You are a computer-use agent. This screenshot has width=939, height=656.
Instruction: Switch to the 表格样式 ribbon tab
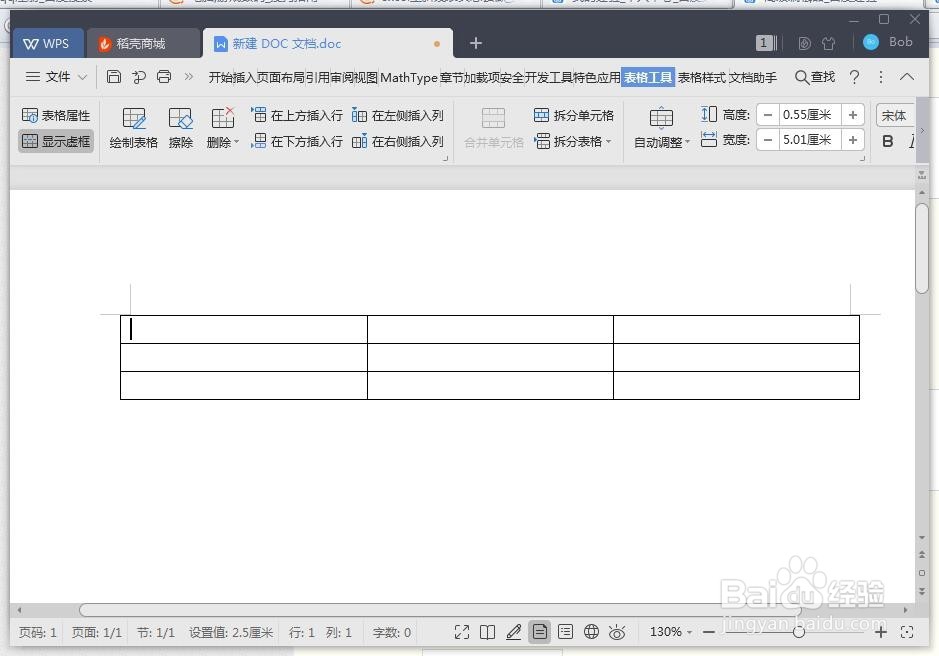coord(701,77)
